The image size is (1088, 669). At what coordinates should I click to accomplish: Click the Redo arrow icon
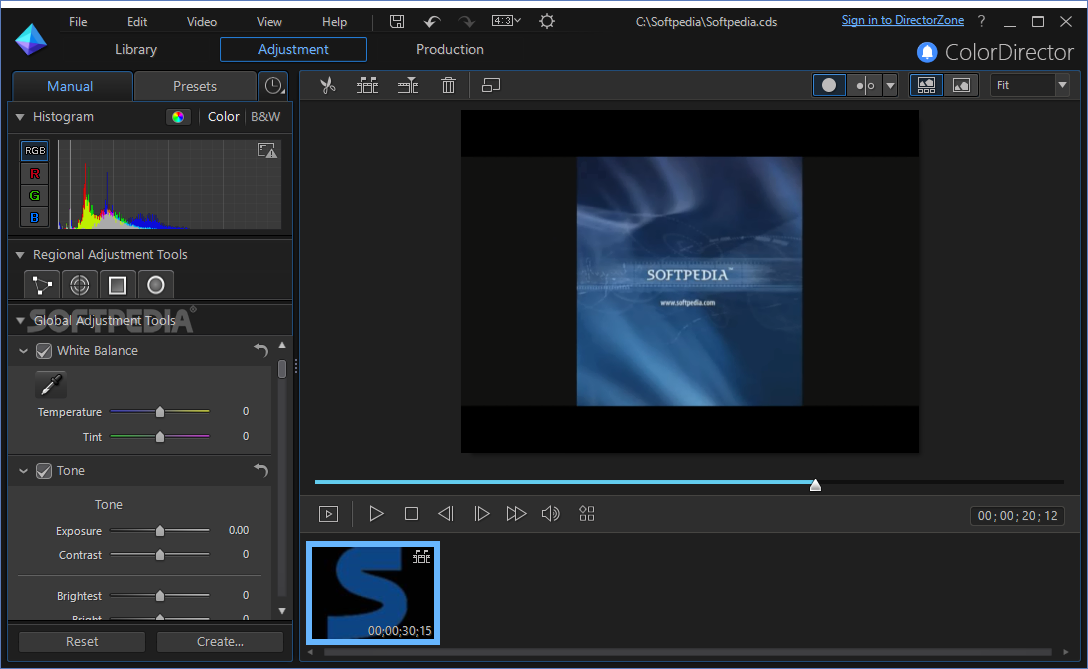pyautogui.click(x=466, y=22)
